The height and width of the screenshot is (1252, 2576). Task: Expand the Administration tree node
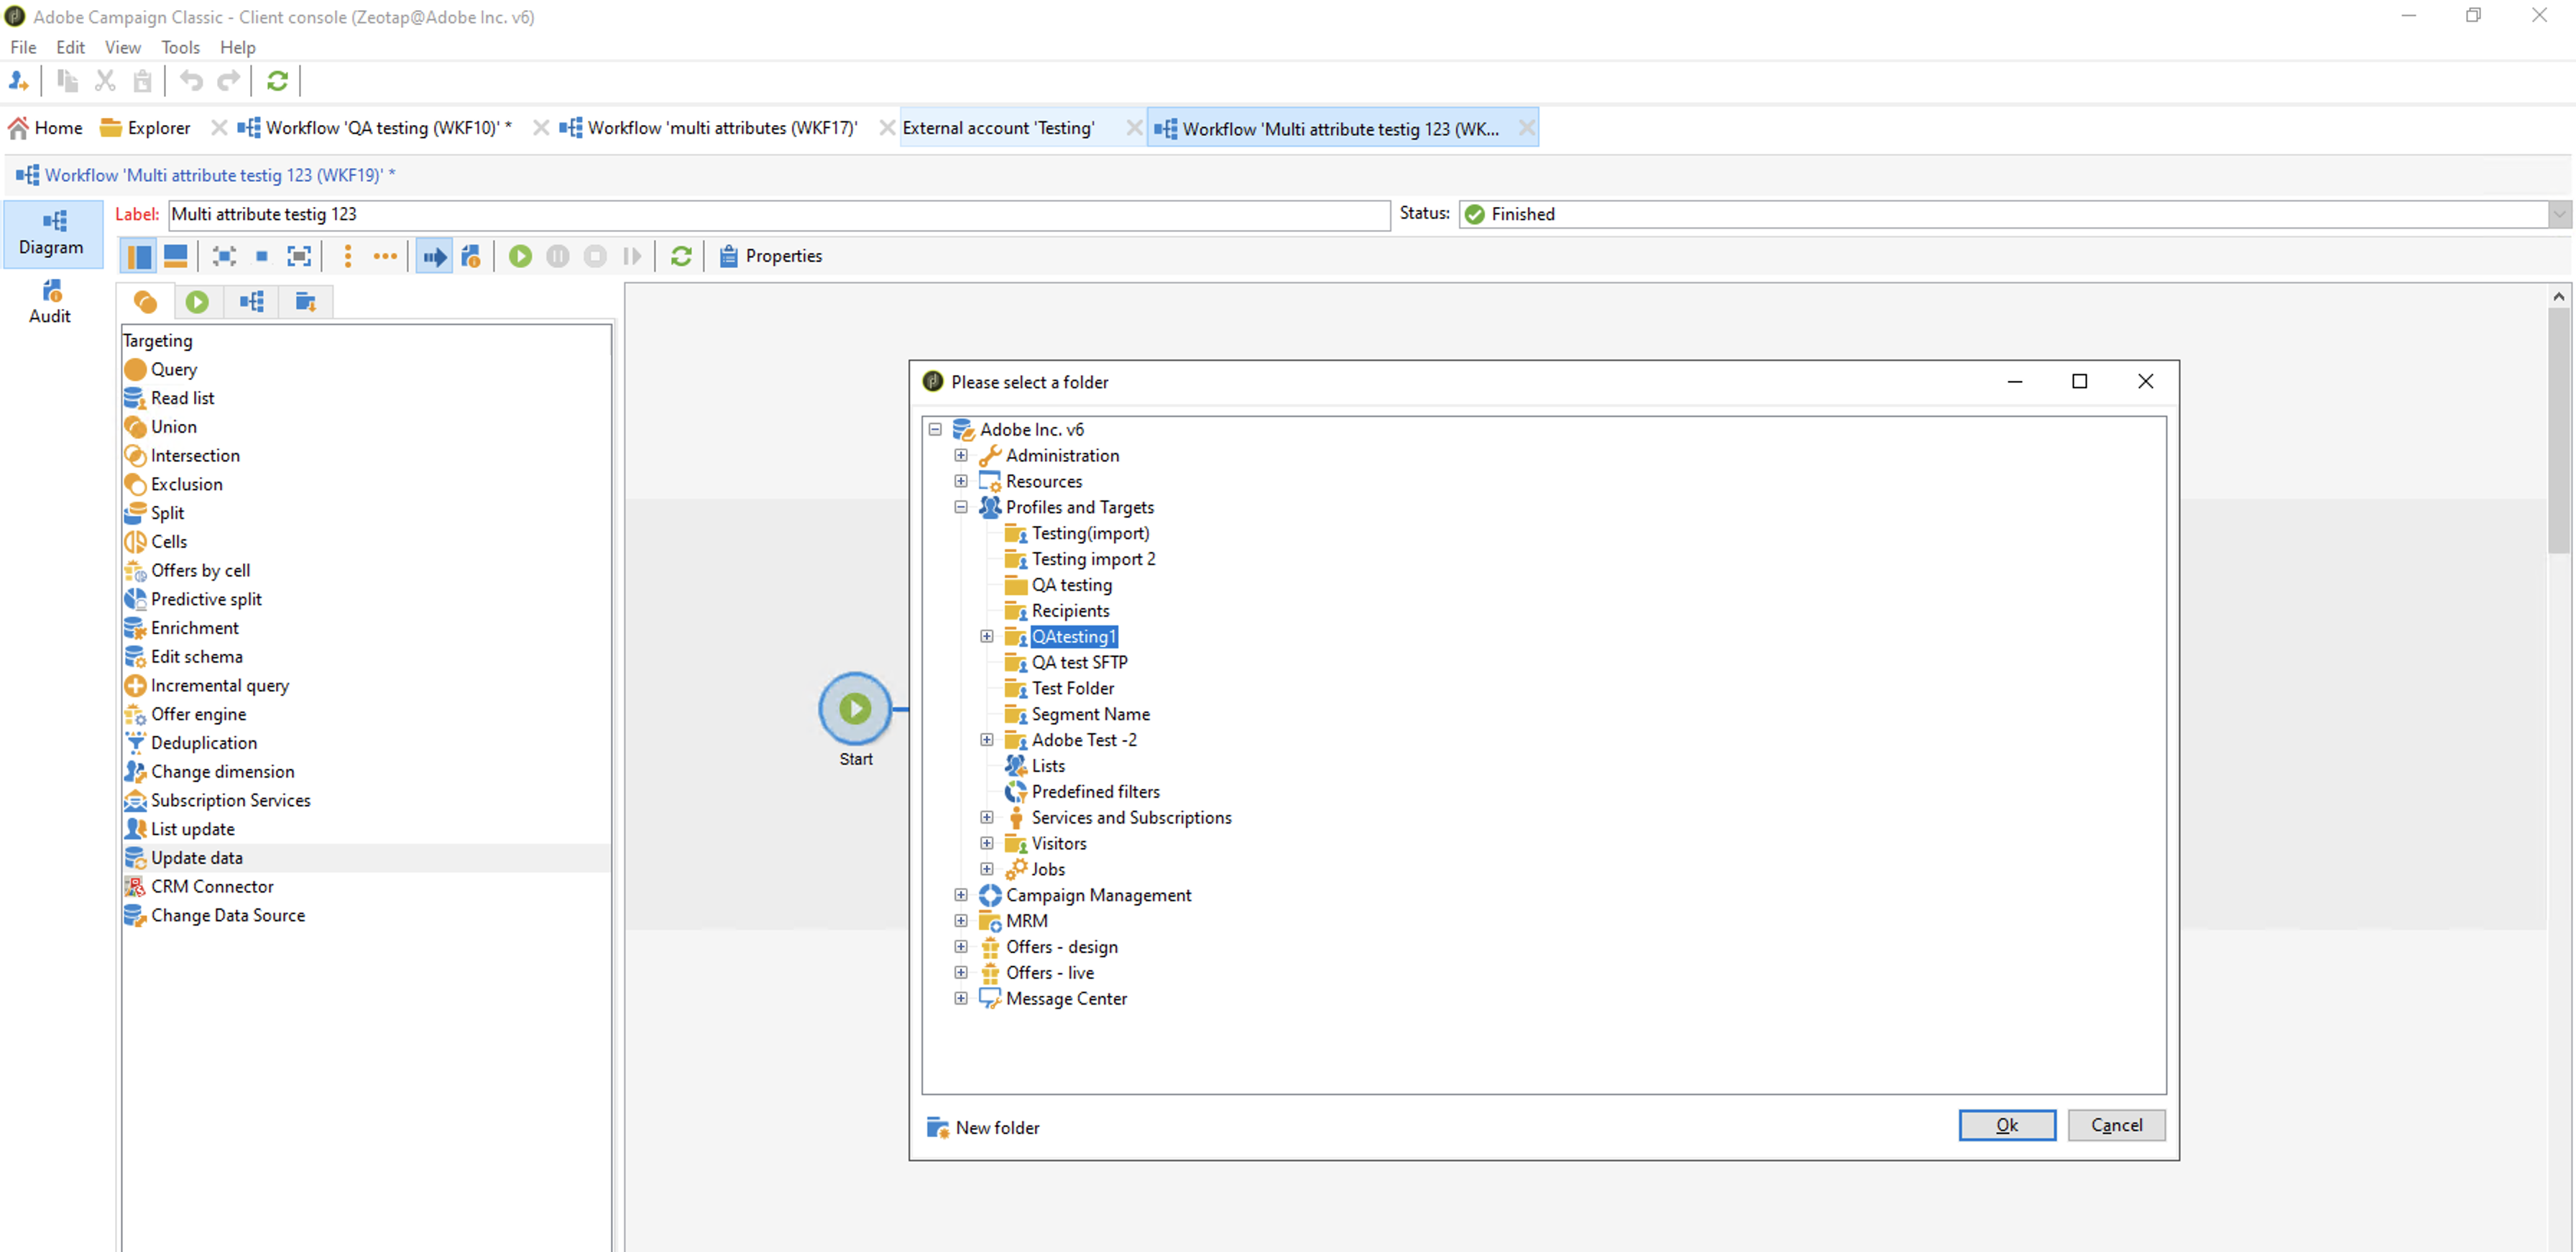(961, 455)
